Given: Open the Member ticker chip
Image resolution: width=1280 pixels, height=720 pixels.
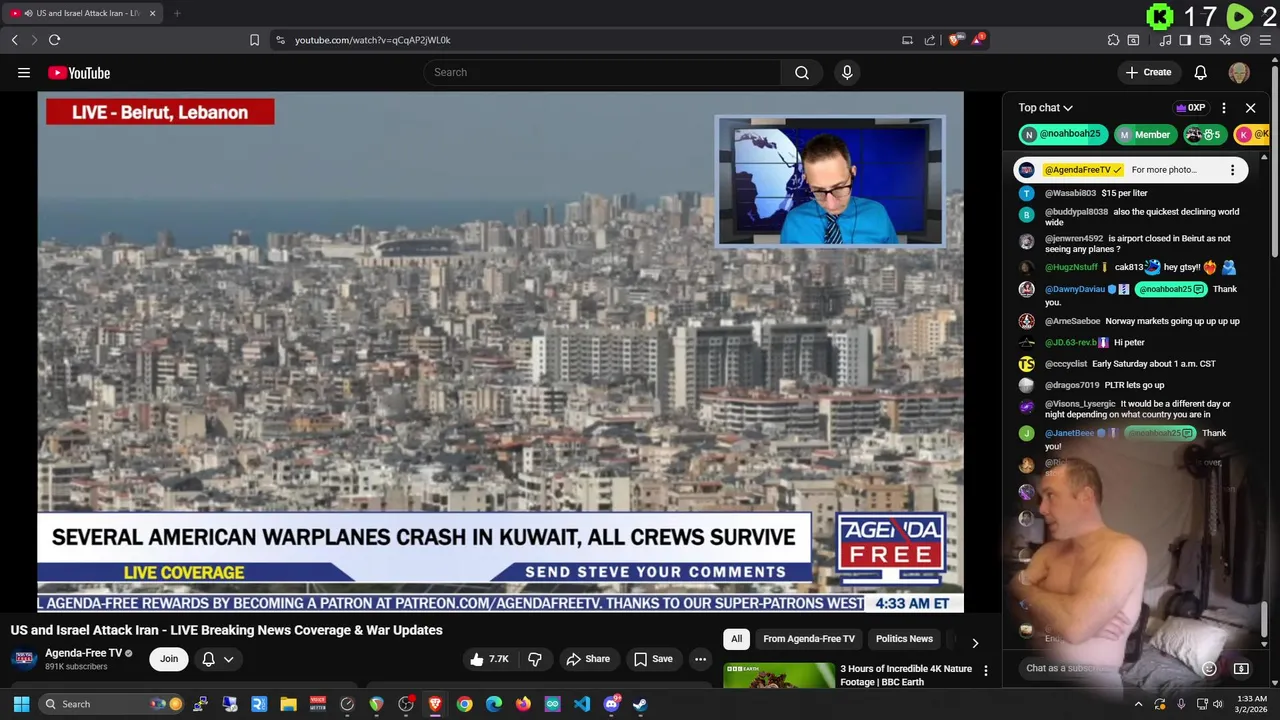Looking at the screenshot, I should (x=1143, y=134).
